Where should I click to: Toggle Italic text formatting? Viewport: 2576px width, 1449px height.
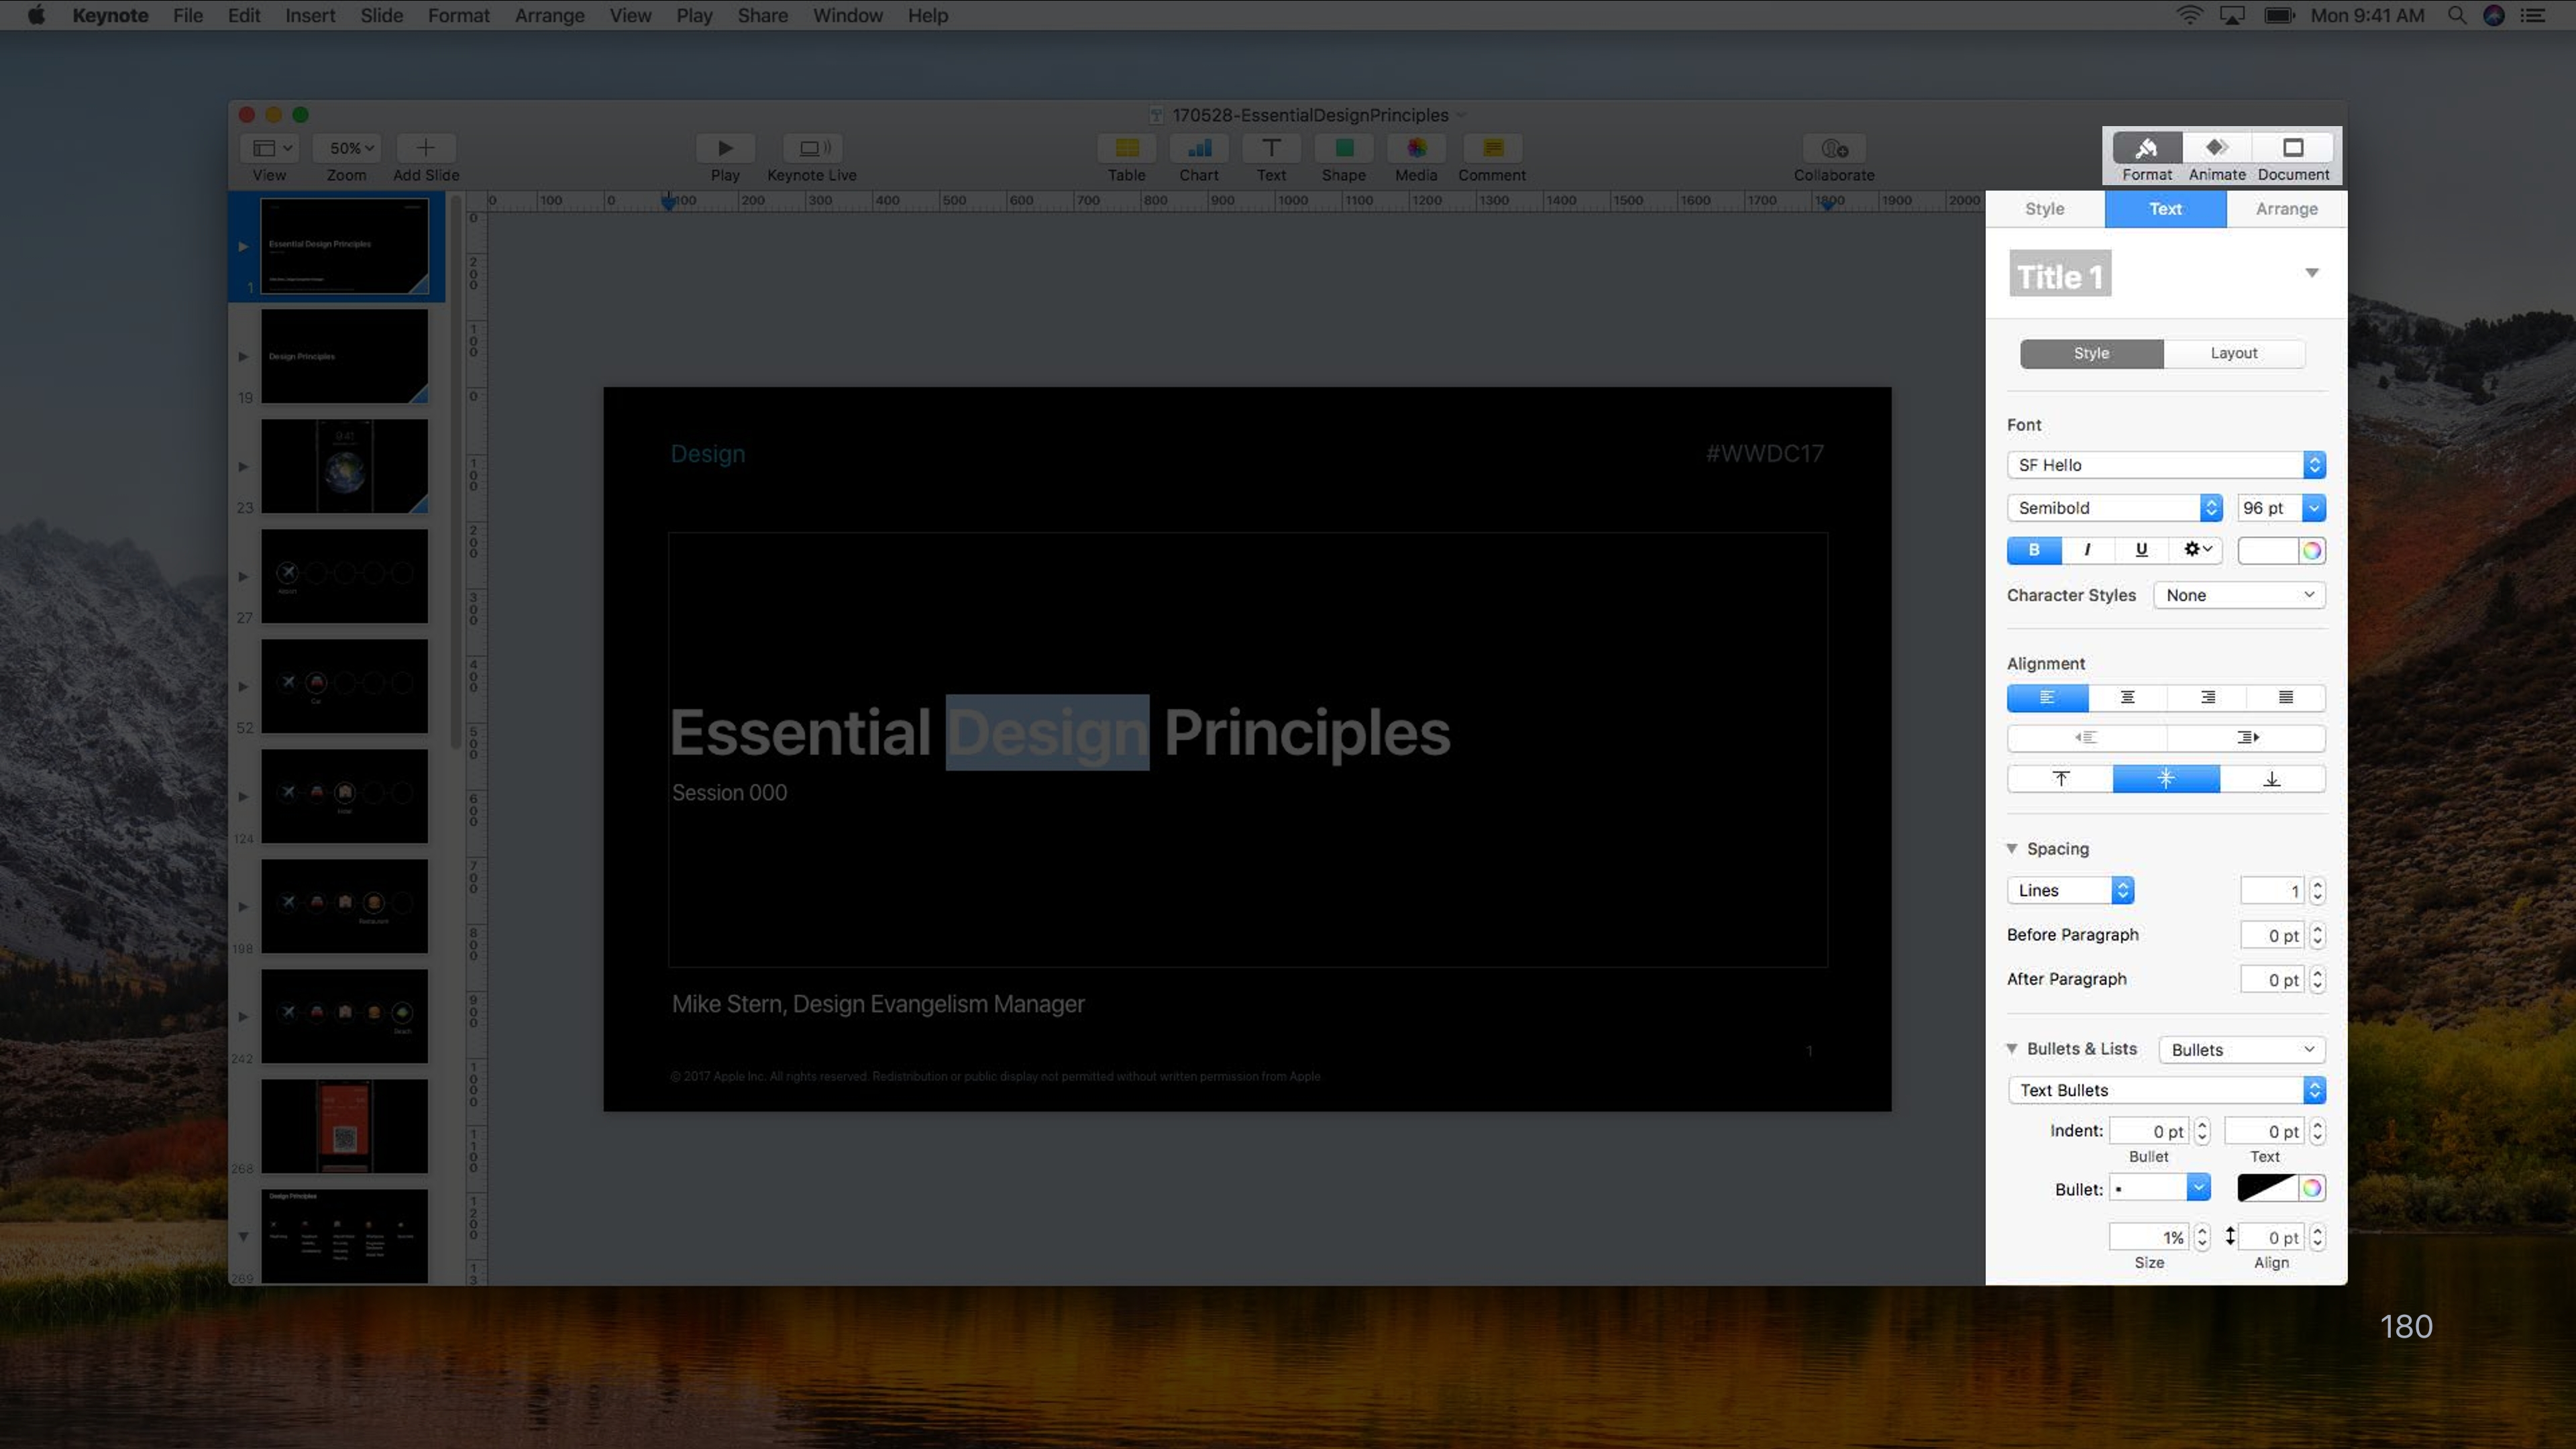[x=2087, y=550]
